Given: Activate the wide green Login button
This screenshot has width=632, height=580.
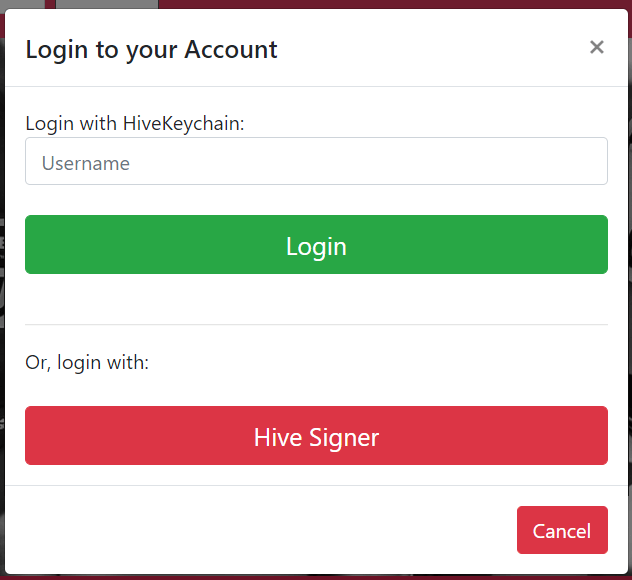Looking at the screenshot, I should (x=316, y=245).
